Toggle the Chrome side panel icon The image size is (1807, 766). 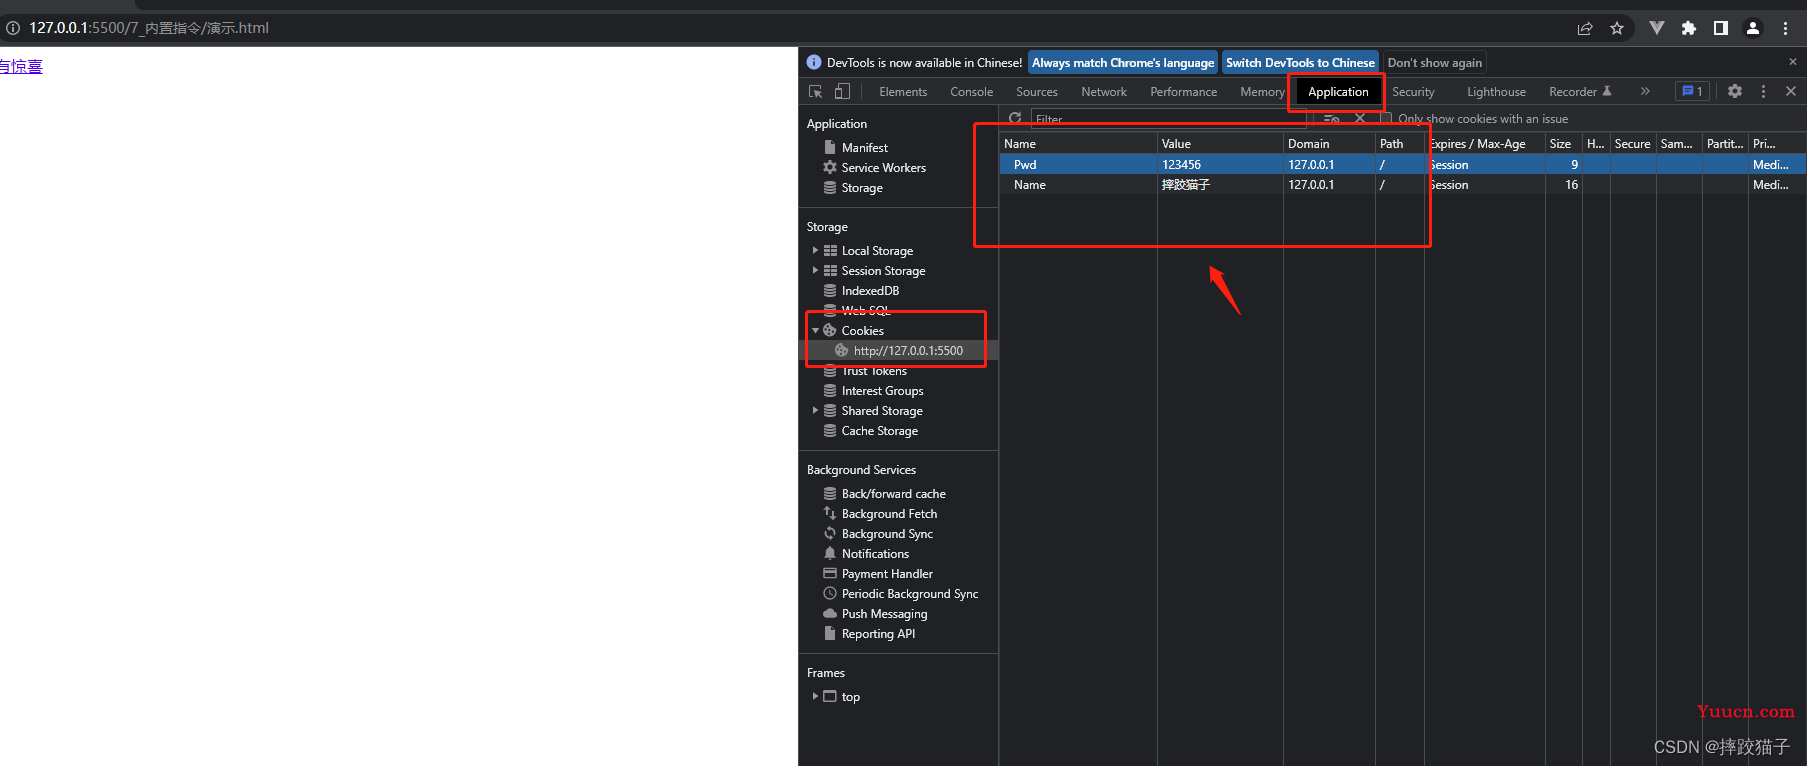coord(1721,28)
